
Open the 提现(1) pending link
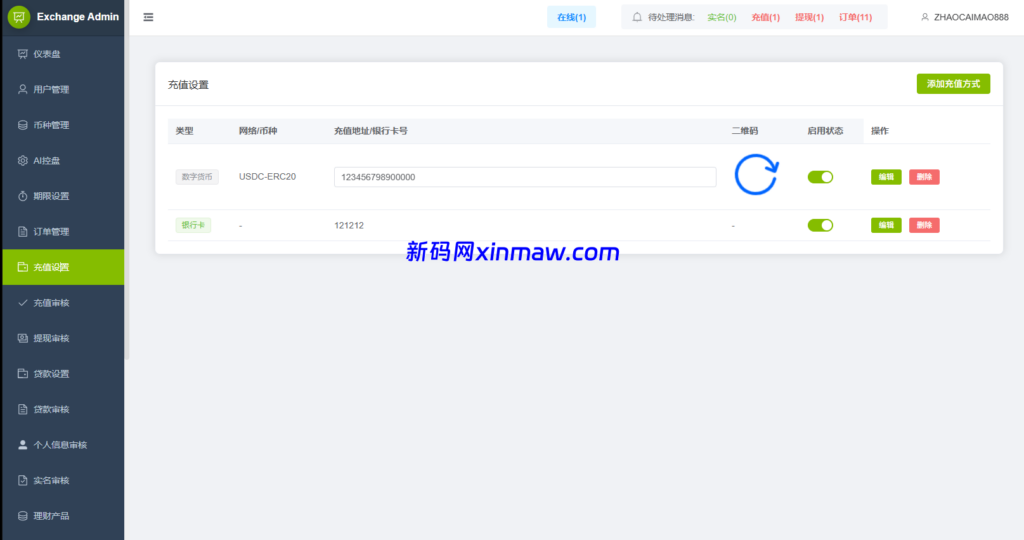pyautogui.click(x=809, y=17)
